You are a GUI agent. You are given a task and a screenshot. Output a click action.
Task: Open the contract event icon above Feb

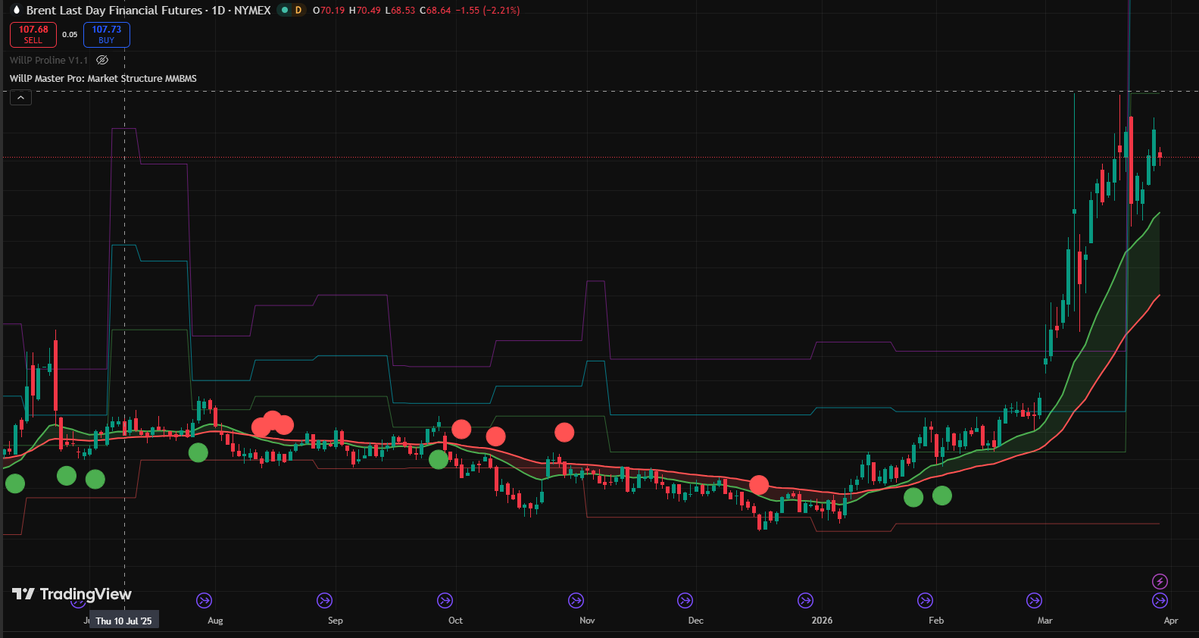(x=925, y=601)
